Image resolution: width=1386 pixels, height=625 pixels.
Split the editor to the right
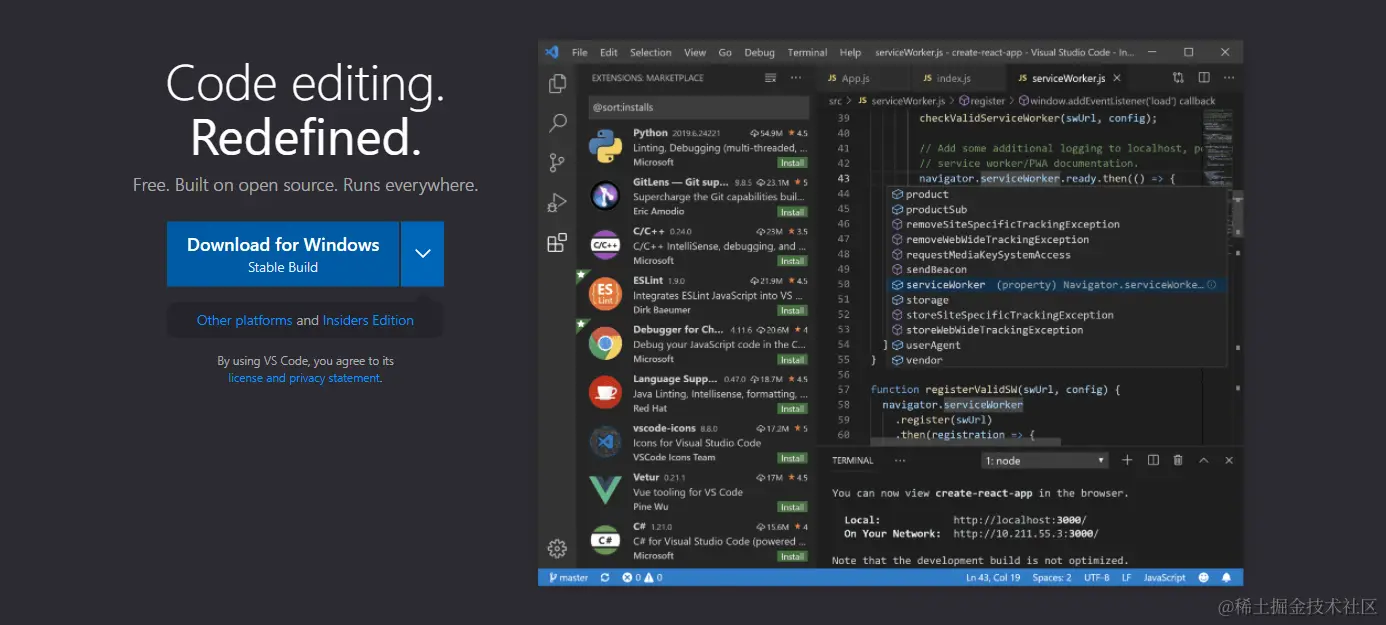pos(1204,78)
